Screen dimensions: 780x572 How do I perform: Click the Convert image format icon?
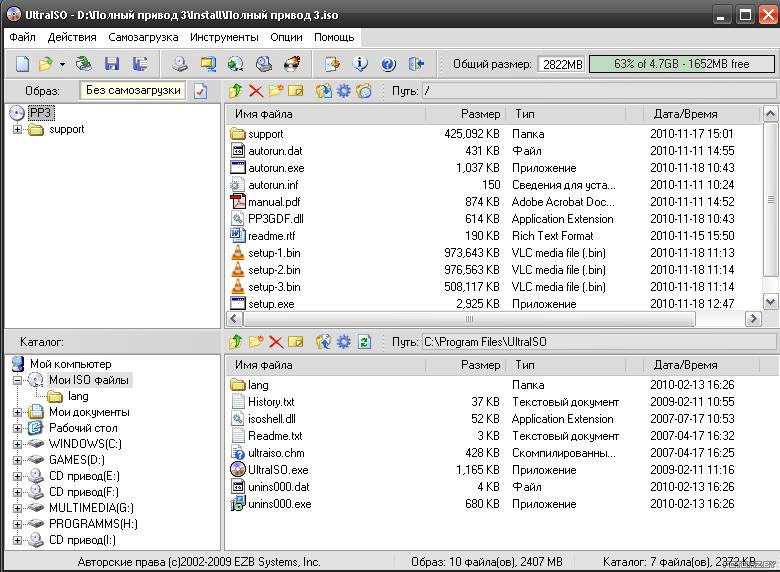[235, 64]
